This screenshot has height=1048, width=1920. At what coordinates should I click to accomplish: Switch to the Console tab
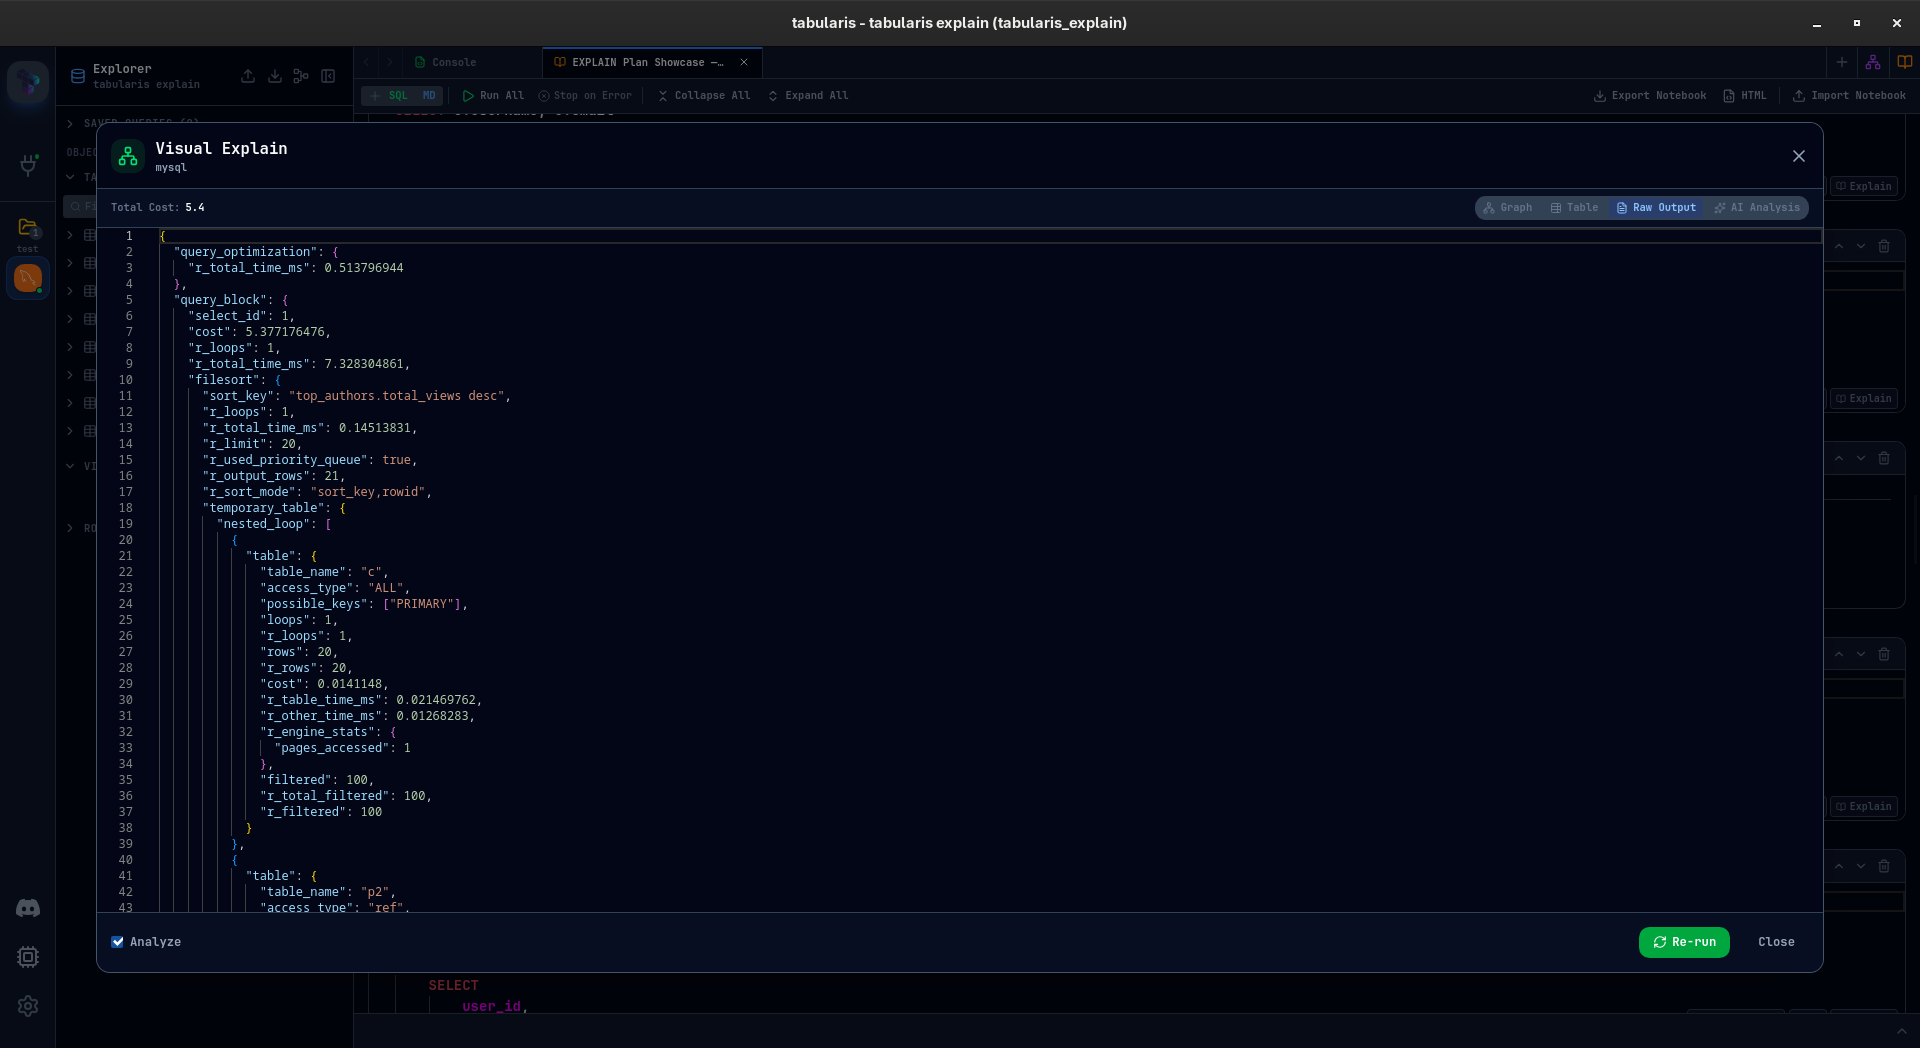[453, 62]
